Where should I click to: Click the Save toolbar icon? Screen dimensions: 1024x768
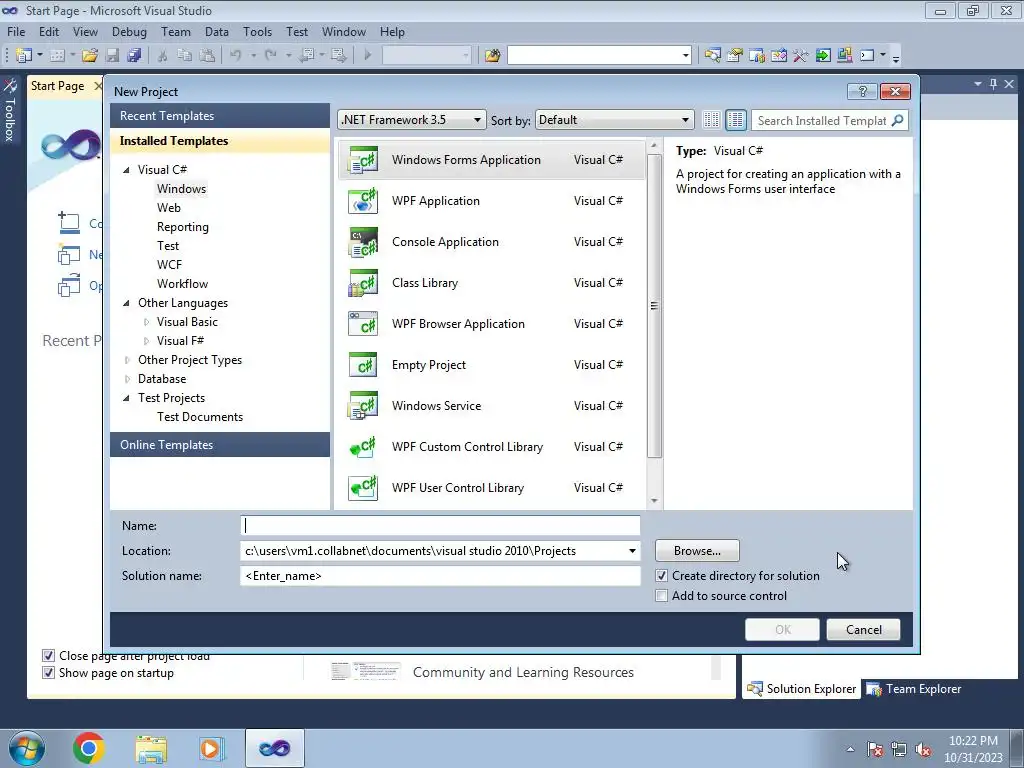[x=112, y=56]
